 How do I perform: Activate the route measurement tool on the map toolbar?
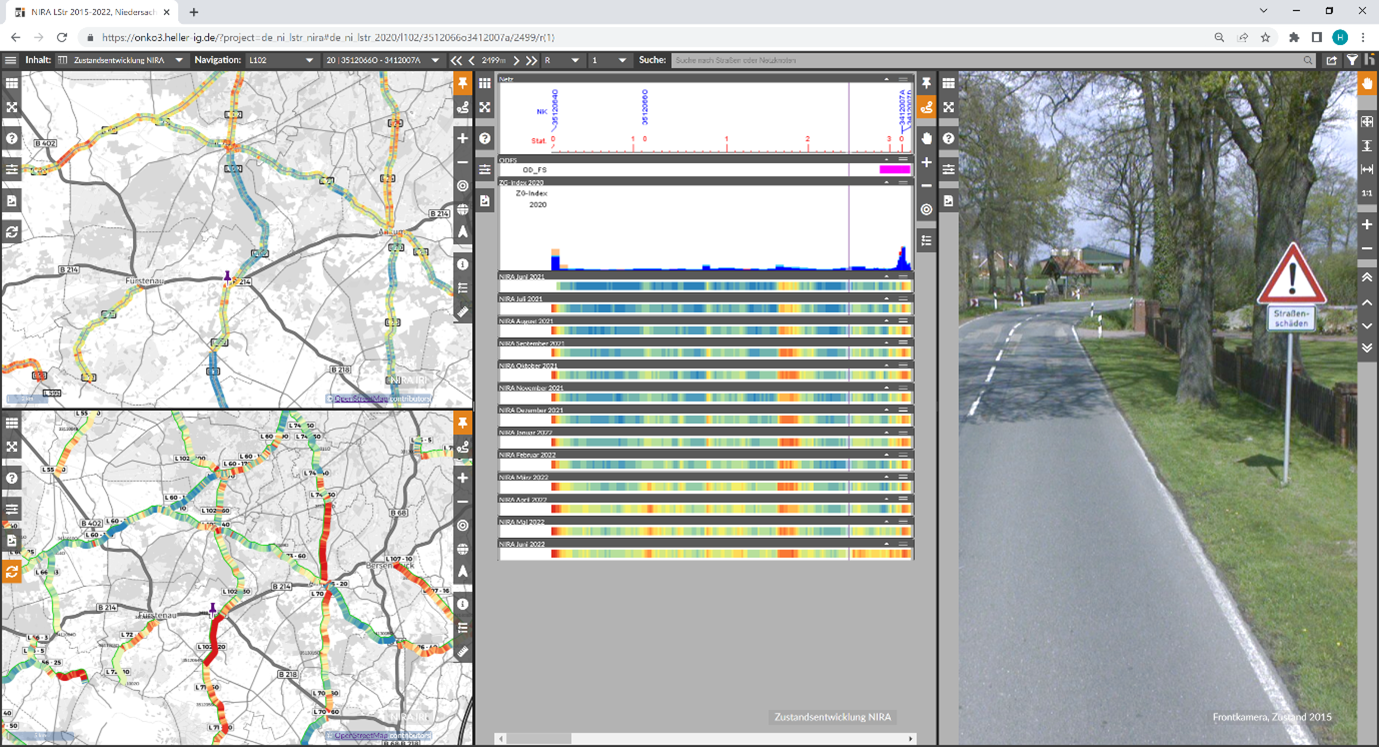(461, 107)
